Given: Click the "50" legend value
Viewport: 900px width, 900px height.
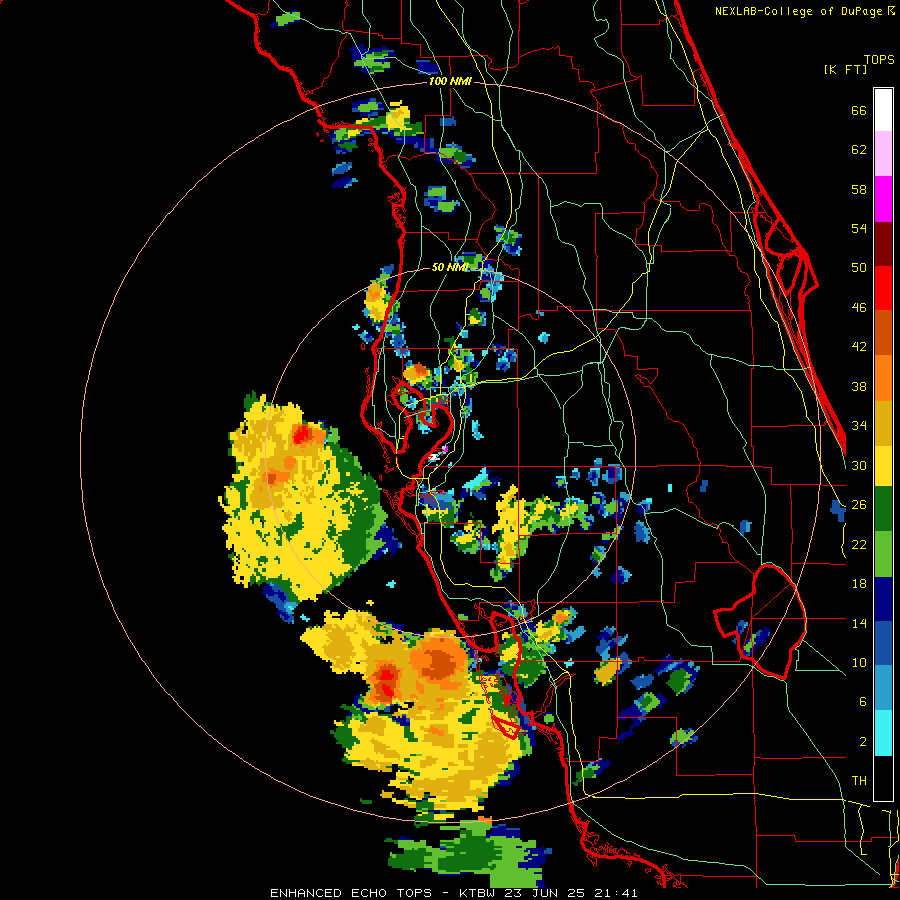Looking at the screenshot, I should tap(859, 267).
